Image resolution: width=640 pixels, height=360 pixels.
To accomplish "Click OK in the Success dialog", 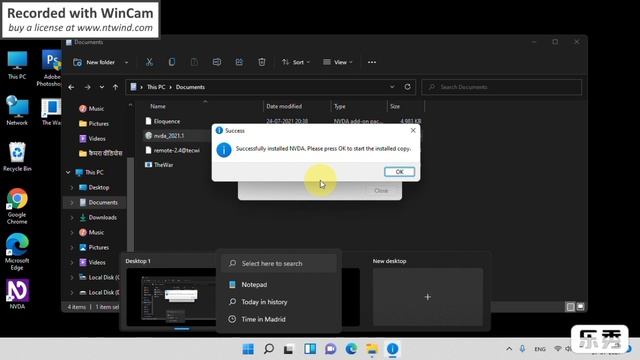I will [x=399, y=172].
